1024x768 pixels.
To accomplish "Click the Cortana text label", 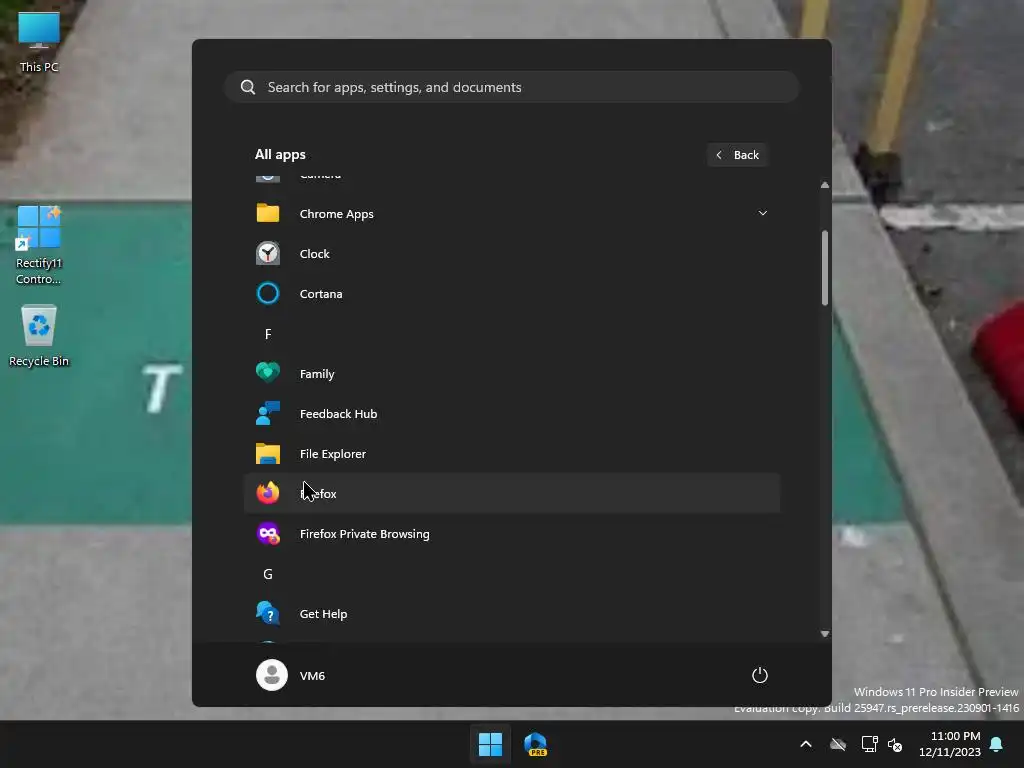I will pos(321,293).
